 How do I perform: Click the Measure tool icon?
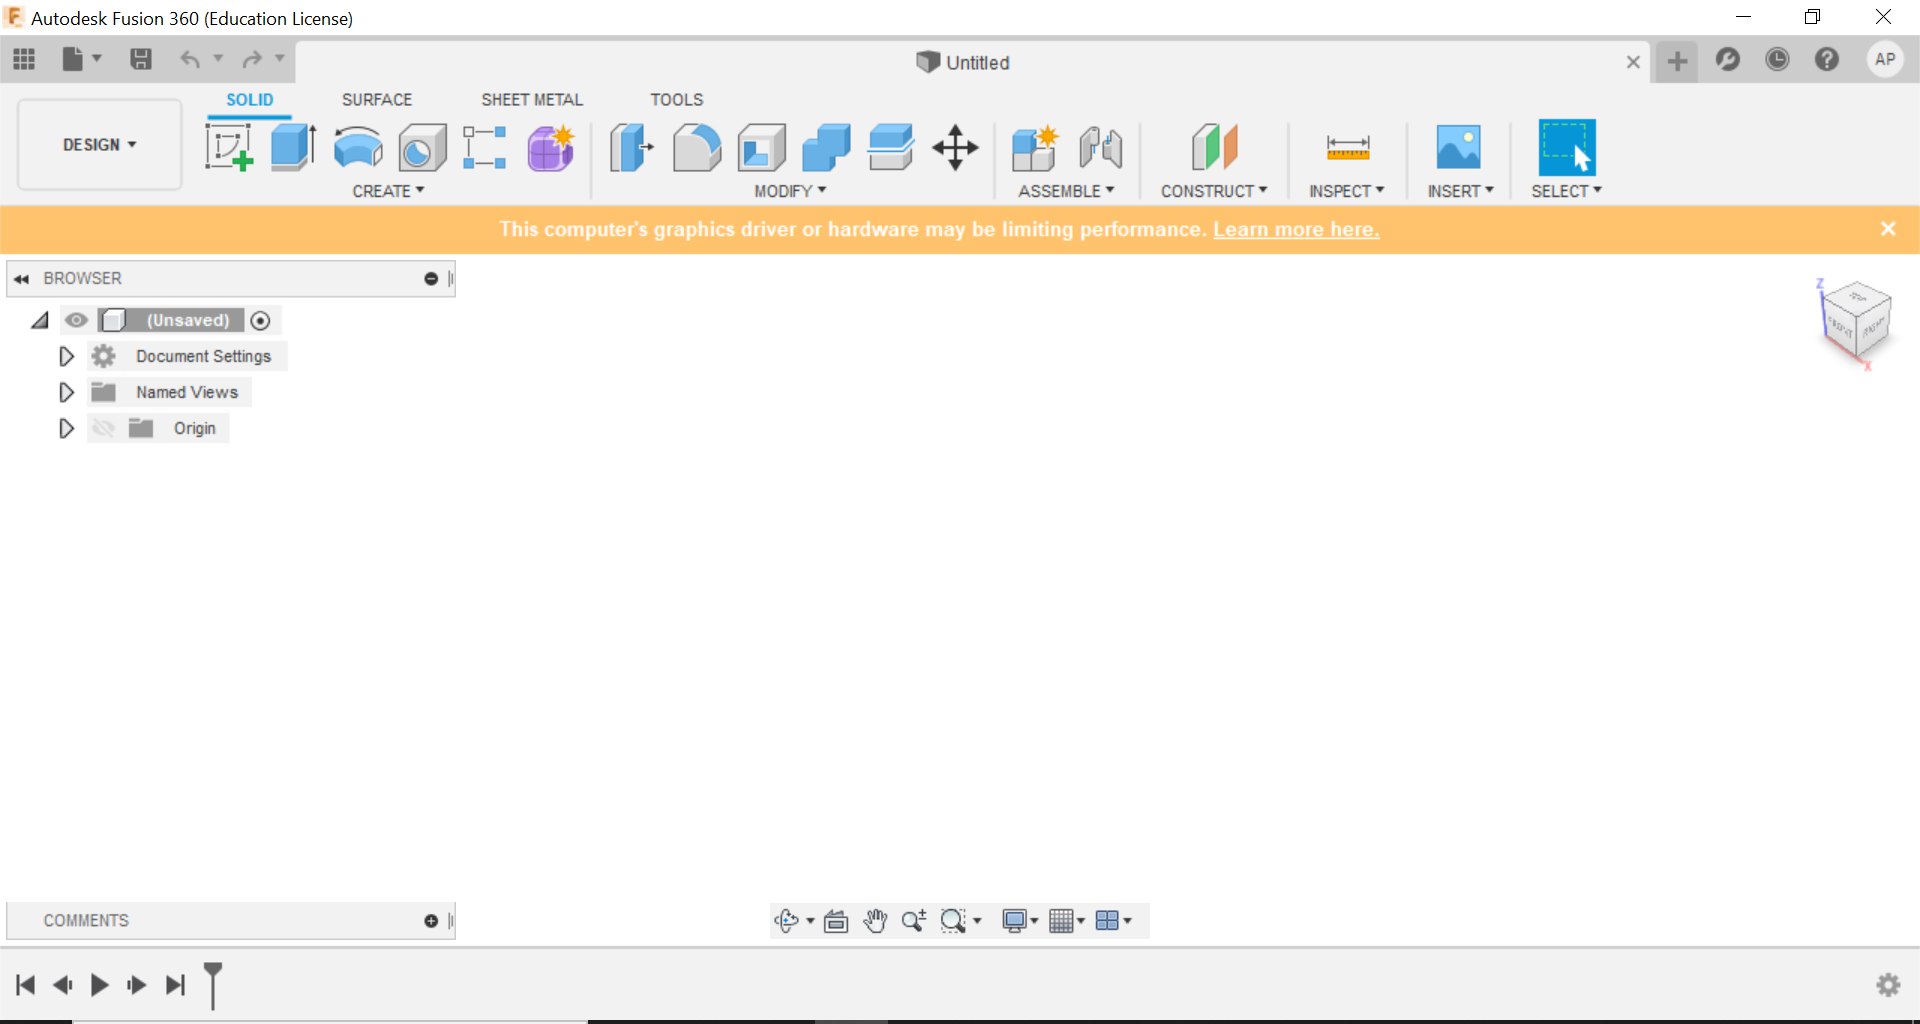1347,148
